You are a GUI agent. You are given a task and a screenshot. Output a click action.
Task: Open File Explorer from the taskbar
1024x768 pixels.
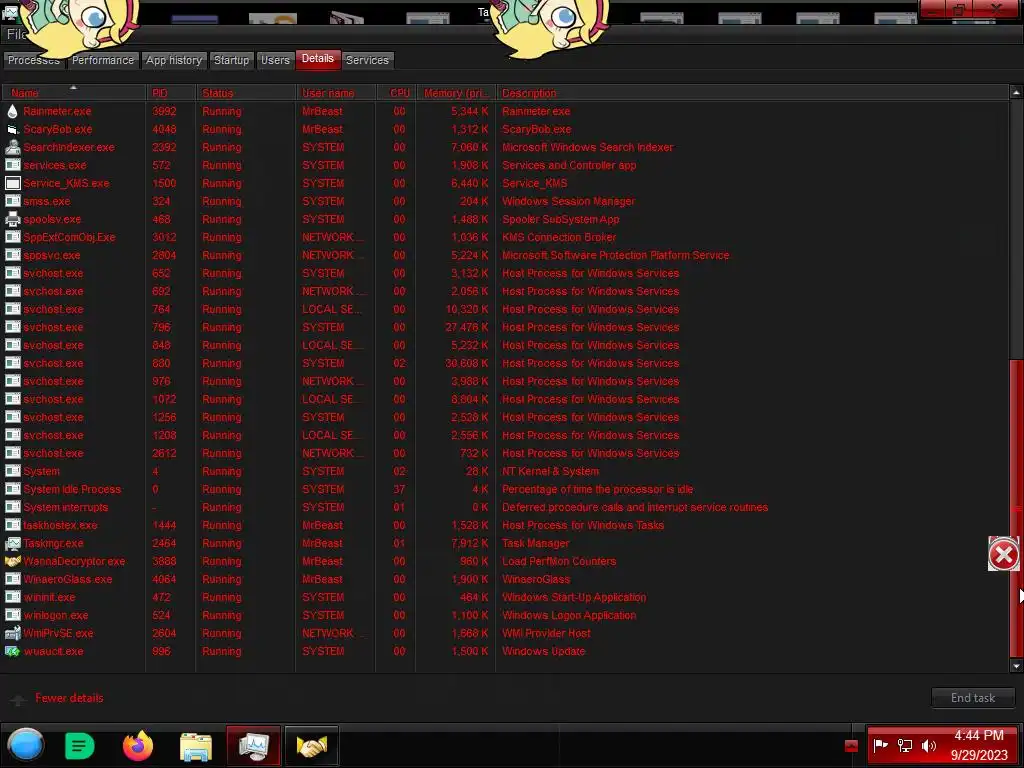(x=196, y=746)
